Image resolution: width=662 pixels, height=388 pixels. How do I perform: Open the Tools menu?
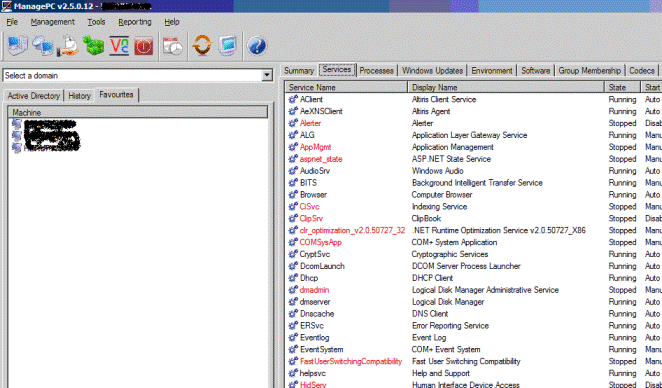[x=96, y=22]
